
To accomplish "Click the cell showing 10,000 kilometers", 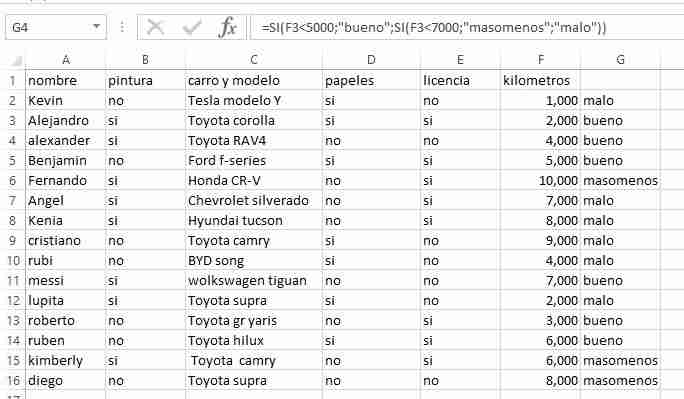I will click(x=540, y=181).
